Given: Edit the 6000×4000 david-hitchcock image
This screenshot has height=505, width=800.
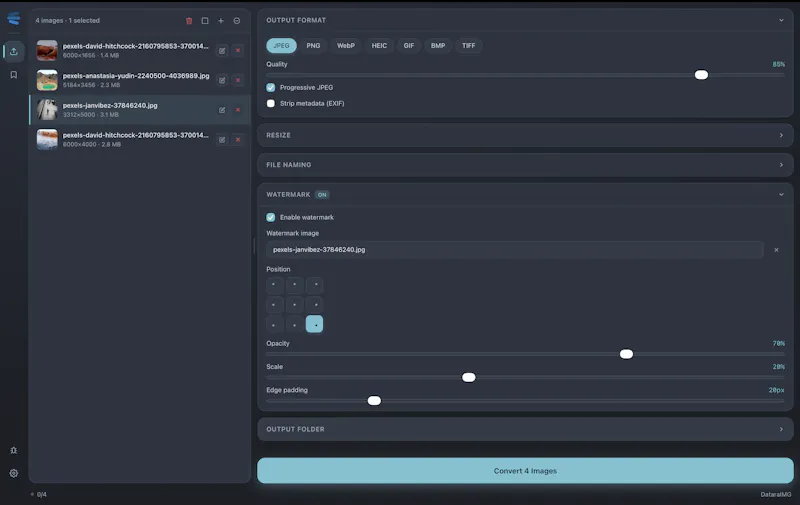Looking at the screenshot, I should point(222,139).
